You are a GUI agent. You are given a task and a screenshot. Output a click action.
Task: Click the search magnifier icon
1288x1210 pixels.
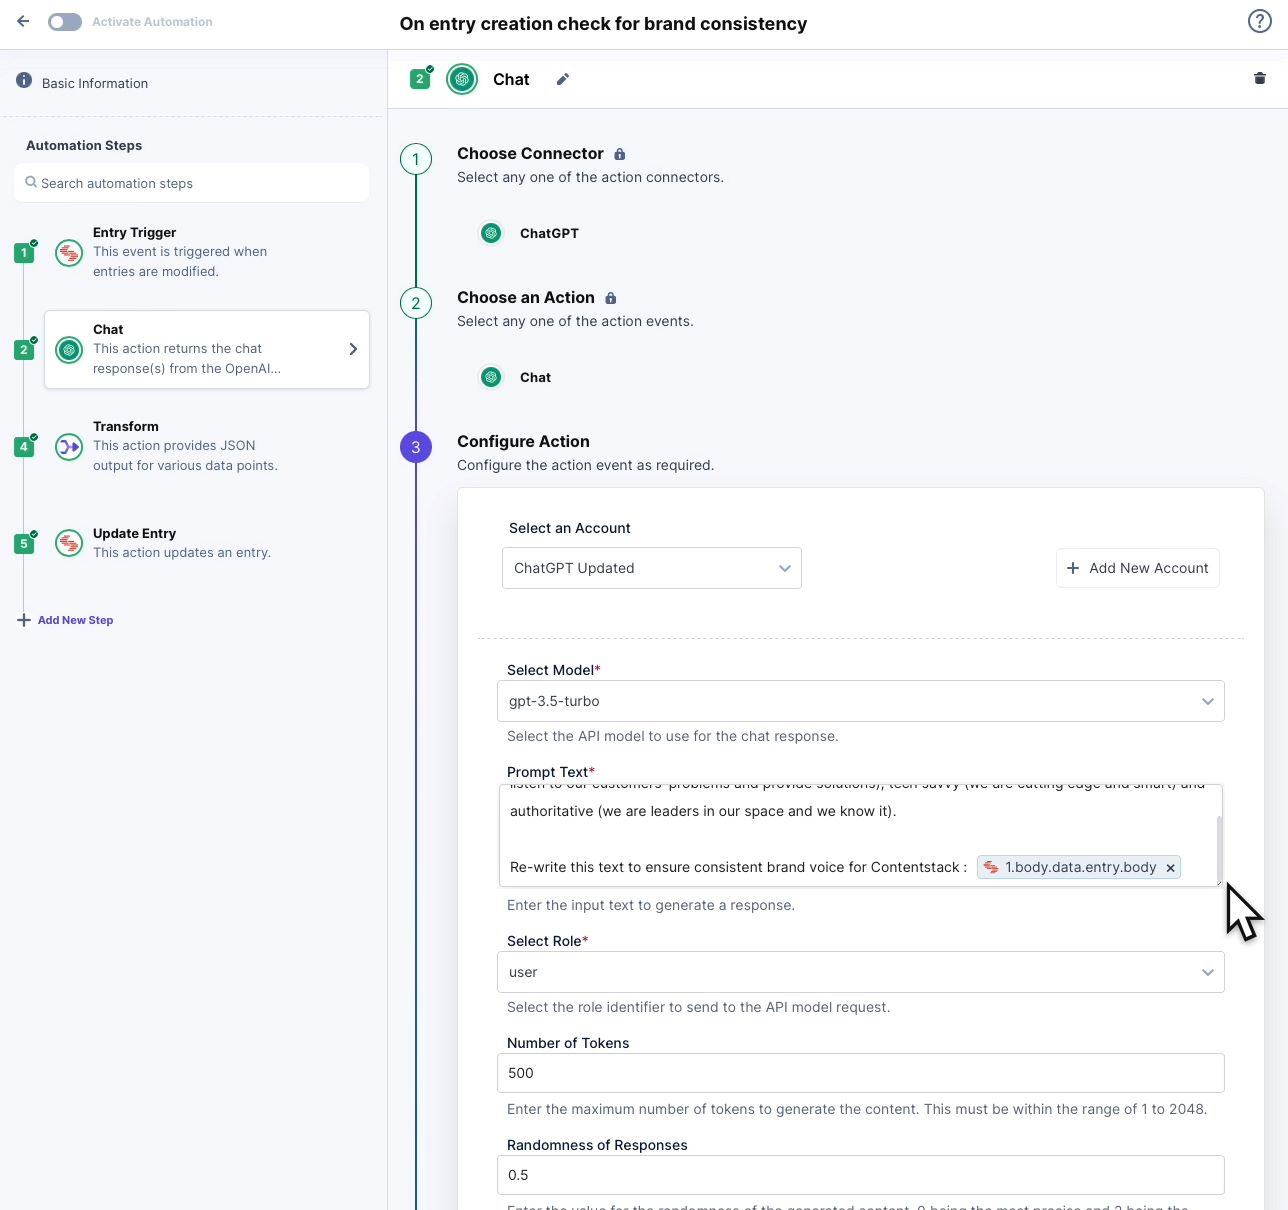tap(31, 183)
